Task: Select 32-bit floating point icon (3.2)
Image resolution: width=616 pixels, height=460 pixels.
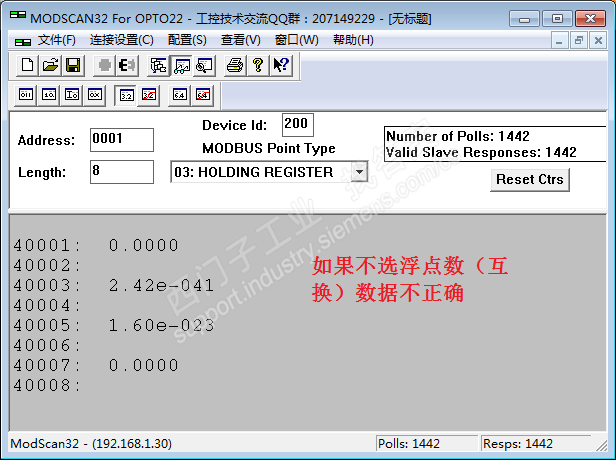Action: coord(126,95)
